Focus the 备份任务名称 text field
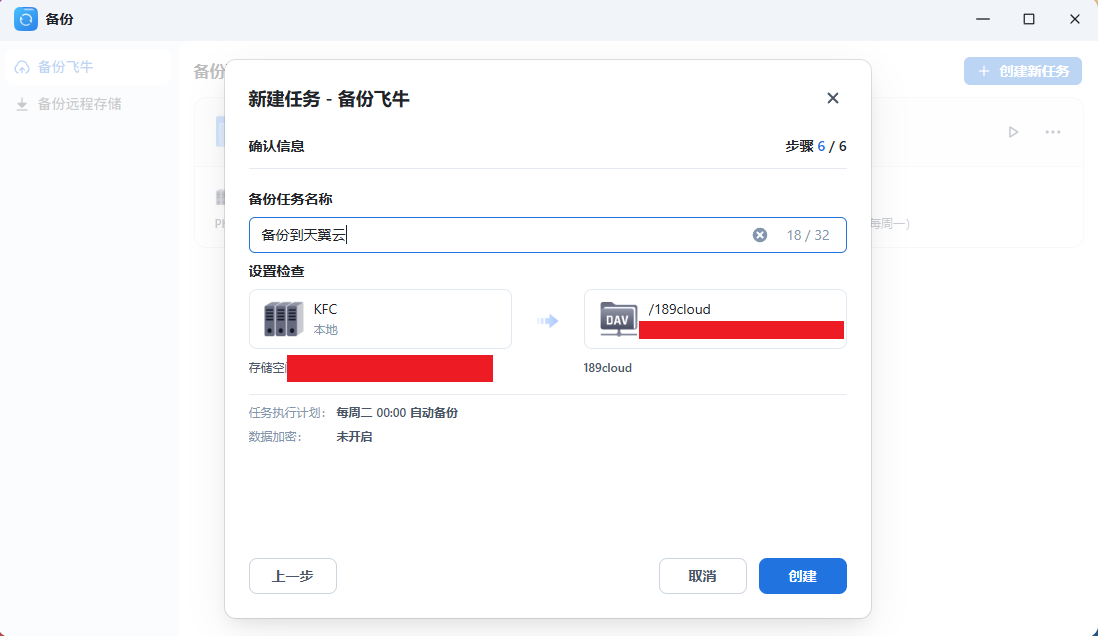1098x636 pixels. pos(500,235)
